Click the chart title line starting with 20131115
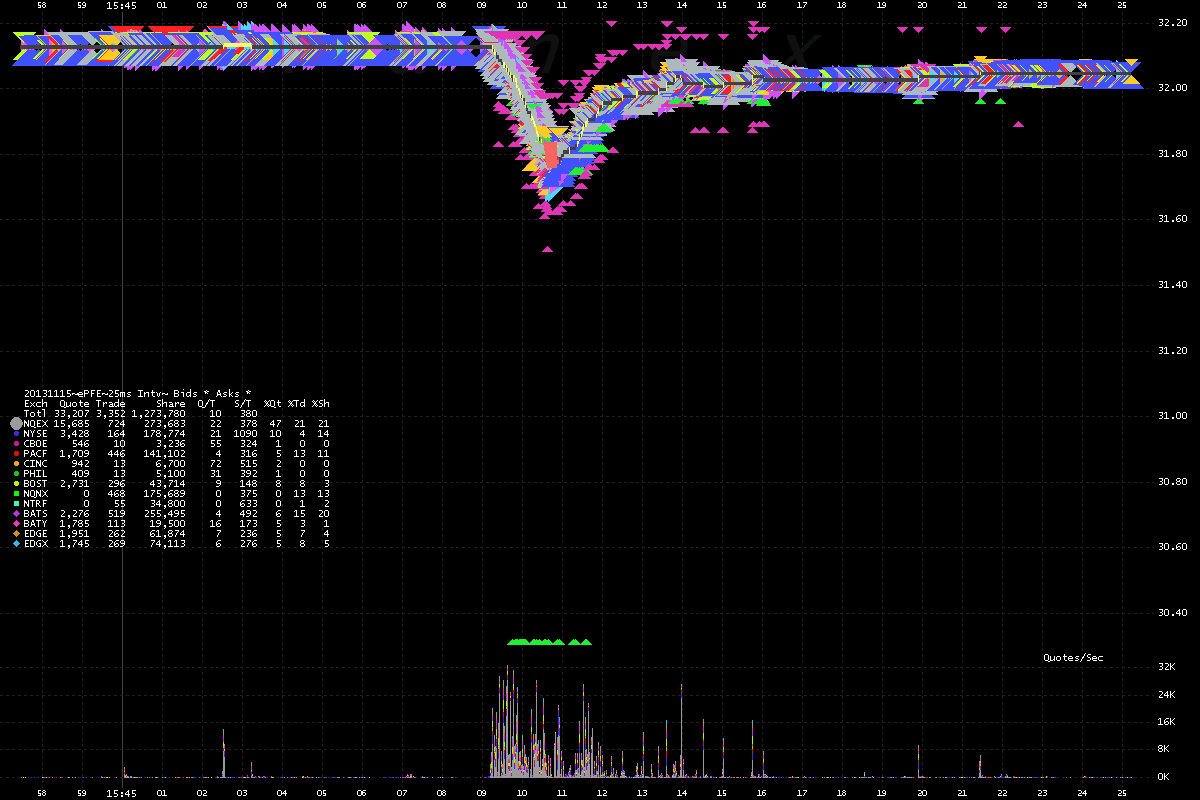The width and height of the screenshot is (1200, 800). coord(137,393)
